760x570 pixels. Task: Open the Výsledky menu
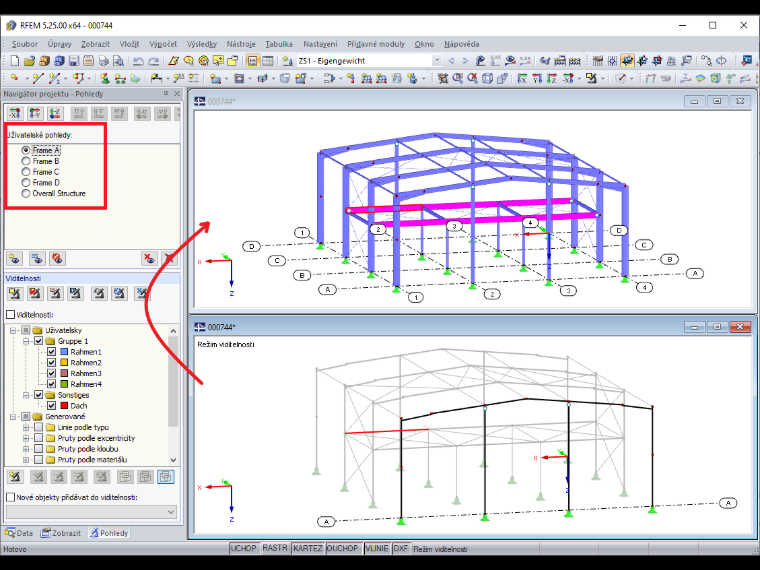pyautogui.click(x=202, y=44)
